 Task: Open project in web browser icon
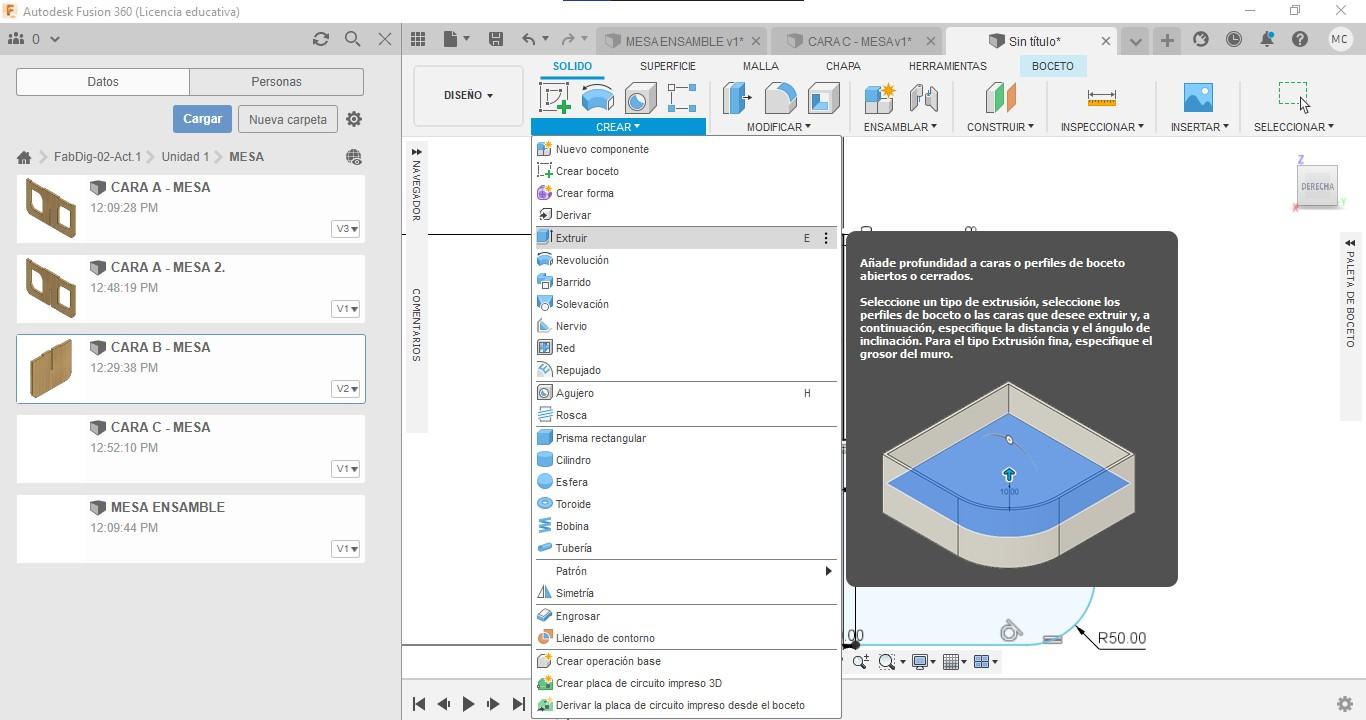pos(353,157)
